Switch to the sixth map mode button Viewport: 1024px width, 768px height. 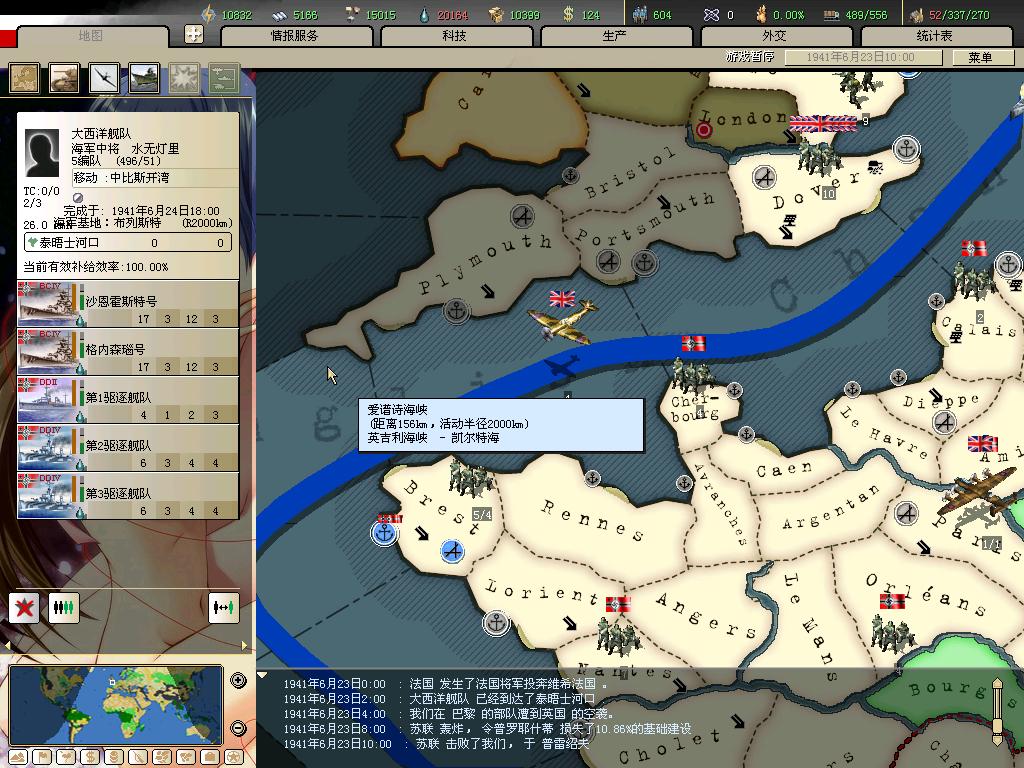tap(138, 758)
